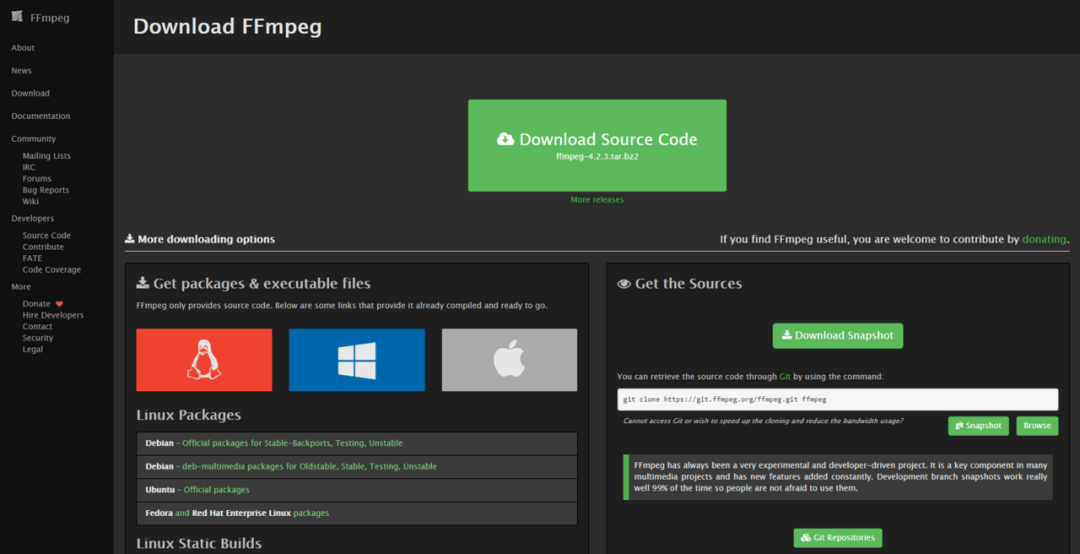1080x554 pixels.
Task: Open News in the sidebar
Action: click(x=21, y=70)
